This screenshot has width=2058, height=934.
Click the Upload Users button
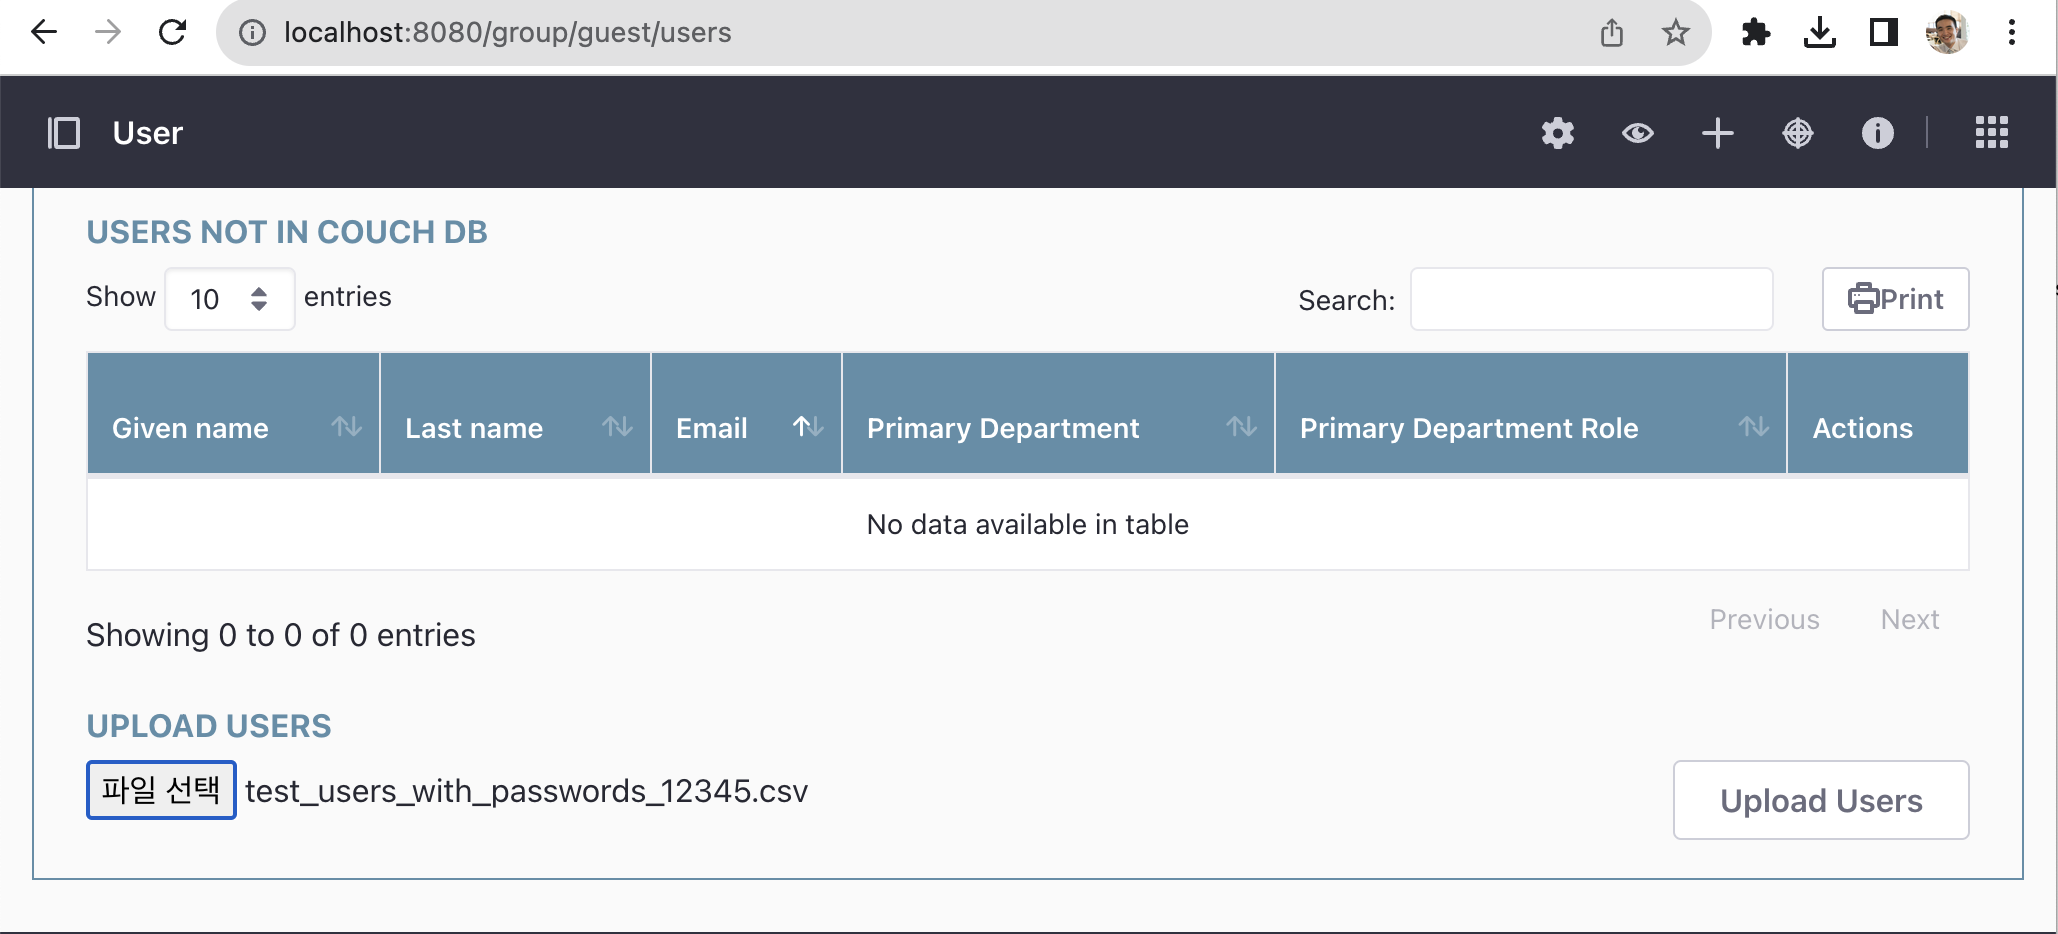(1820, 800)
